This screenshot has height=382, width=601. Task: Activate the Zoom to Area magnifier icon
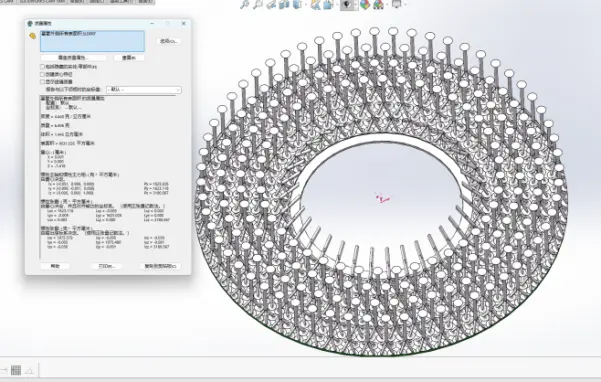click(x=258, y=4)
